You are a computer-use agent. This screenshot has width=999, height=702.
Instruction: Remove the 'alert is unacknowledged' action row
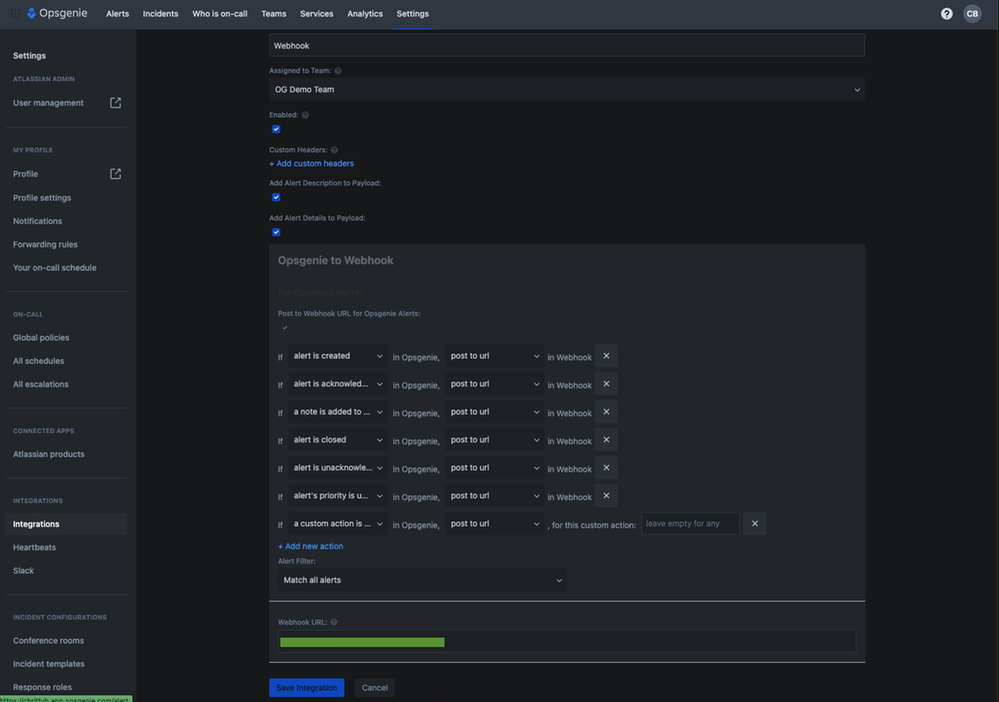click(x=606, y=468)
